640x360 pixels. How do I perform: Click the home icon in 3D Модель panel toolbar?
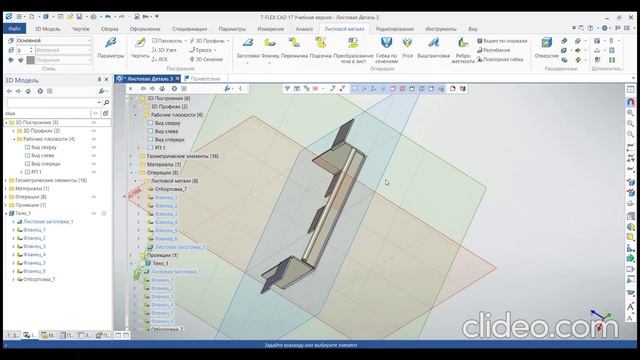(x=28, y=91)
